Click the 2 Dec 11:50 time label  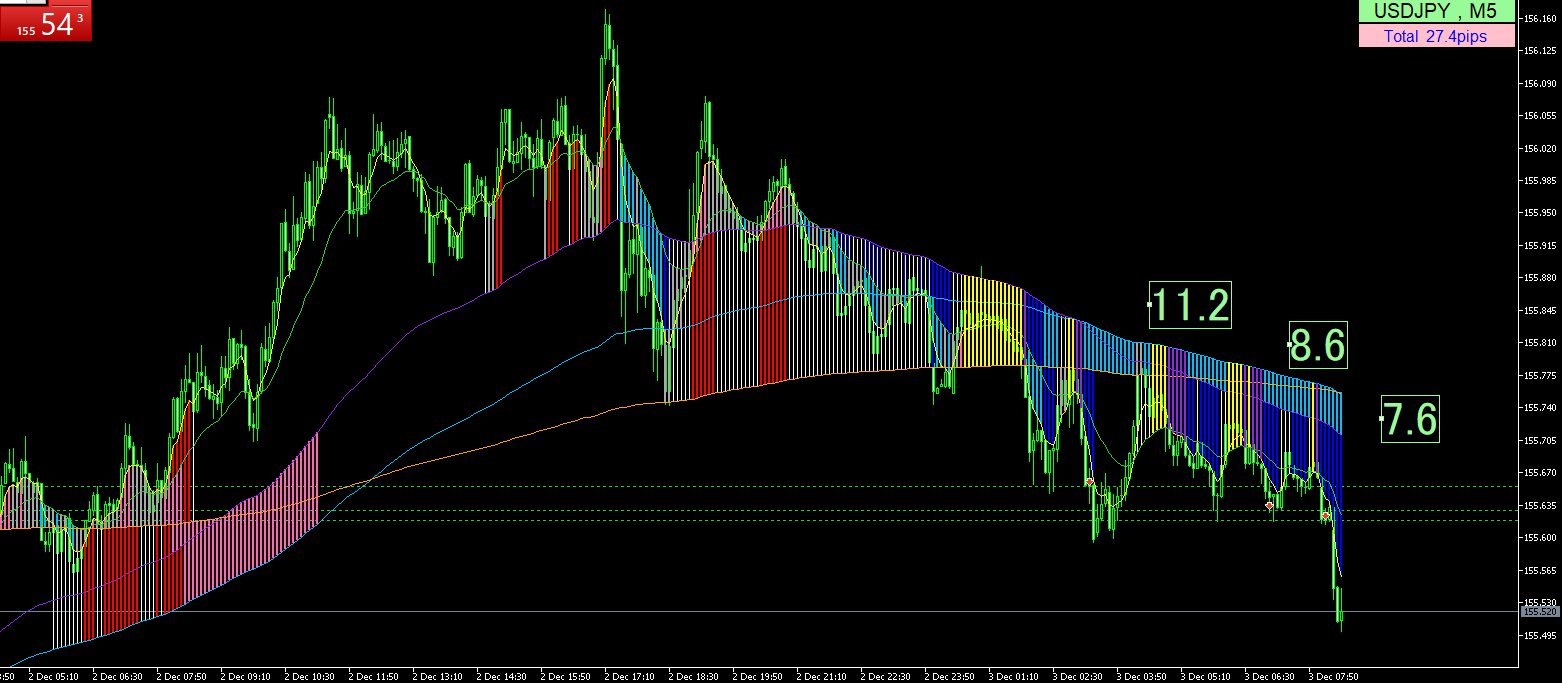(x=373, y=676)
